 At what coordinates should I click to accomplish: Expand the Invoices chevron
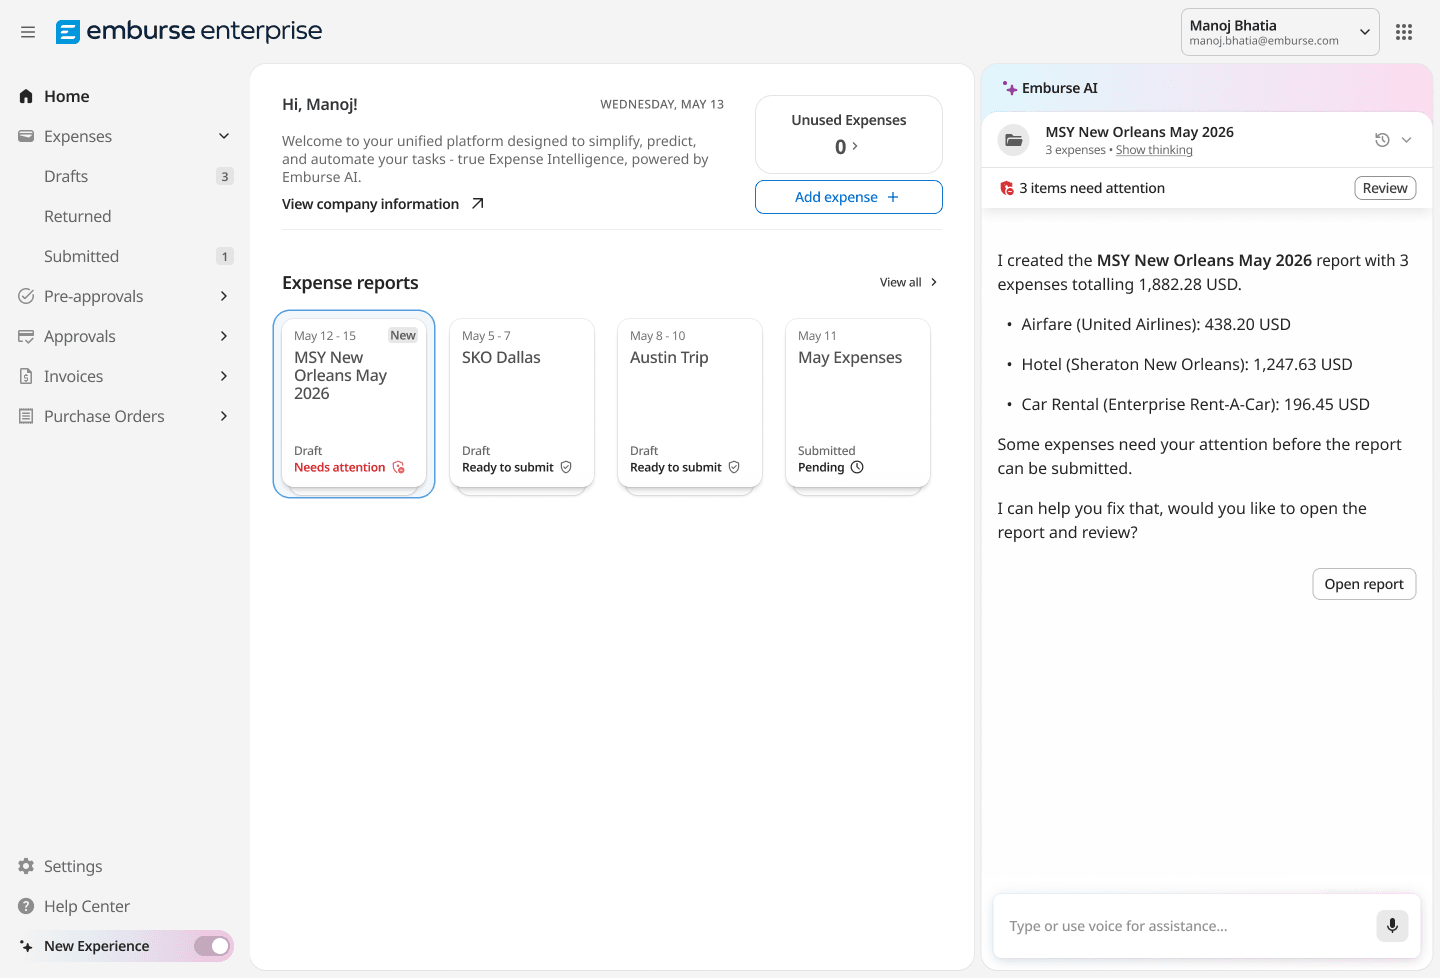(224, 376)
